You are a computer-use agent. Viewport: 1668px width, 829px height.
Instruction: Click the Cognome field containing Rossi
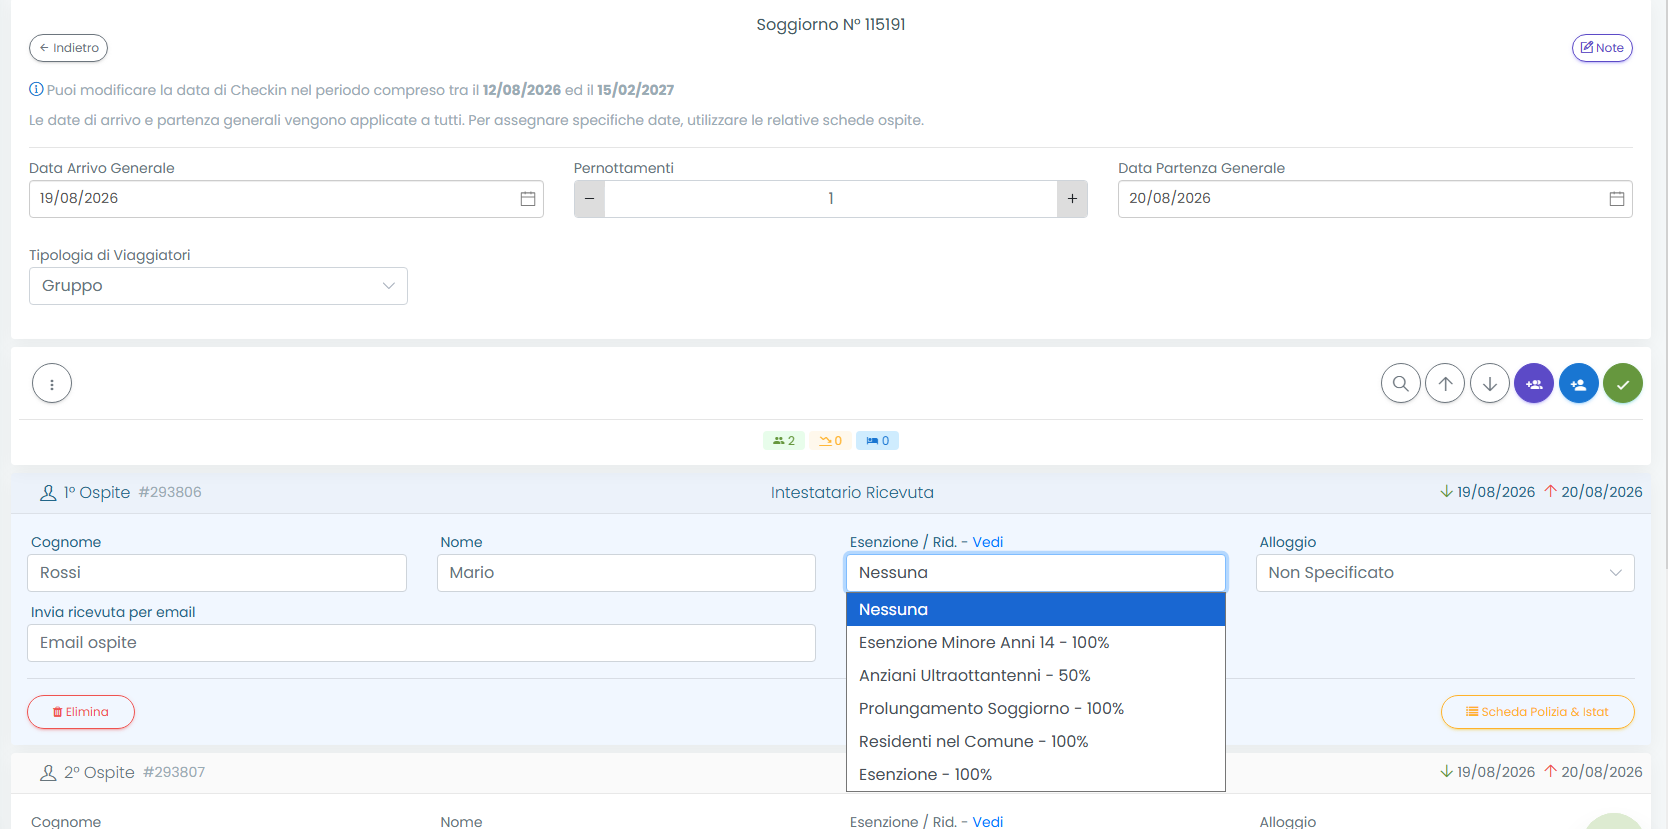pyautogui.click(x=217, y=573)
